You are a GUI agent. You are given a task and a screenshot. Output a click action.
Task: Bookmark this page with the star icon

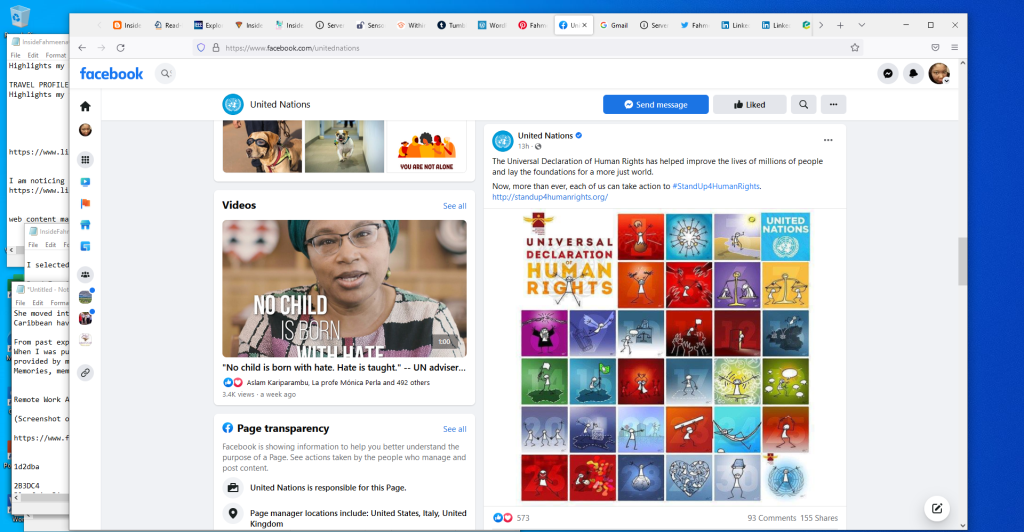coord(854,47)
